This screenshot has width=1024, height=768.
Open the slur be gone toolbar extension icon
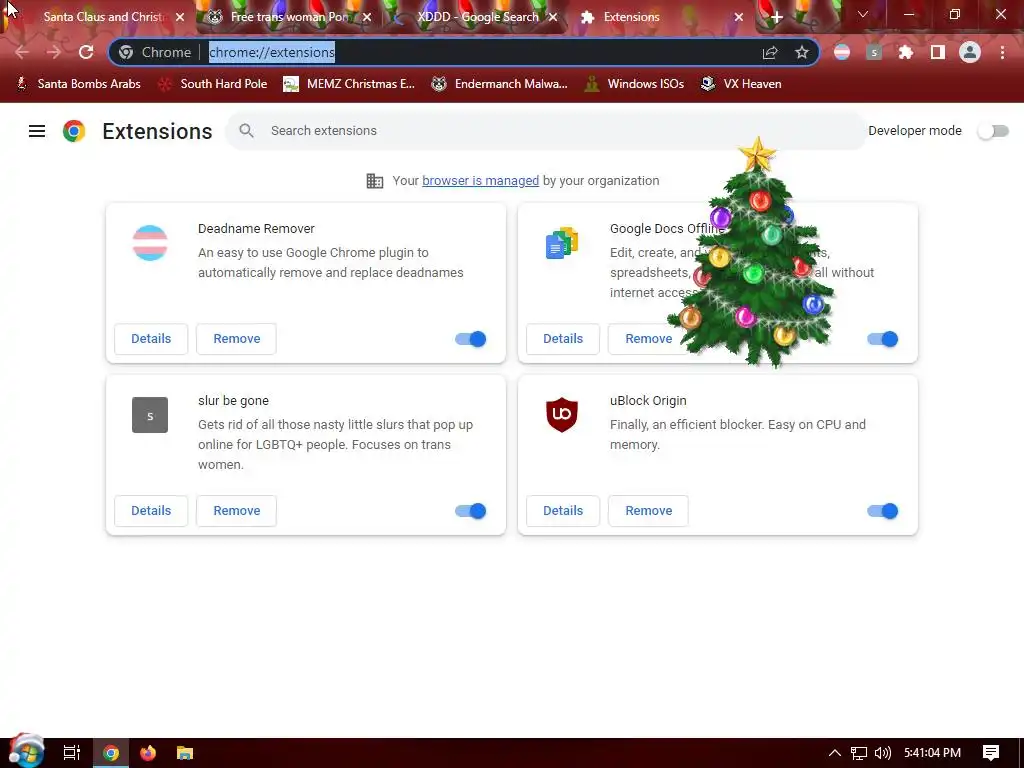click(874, 52)
